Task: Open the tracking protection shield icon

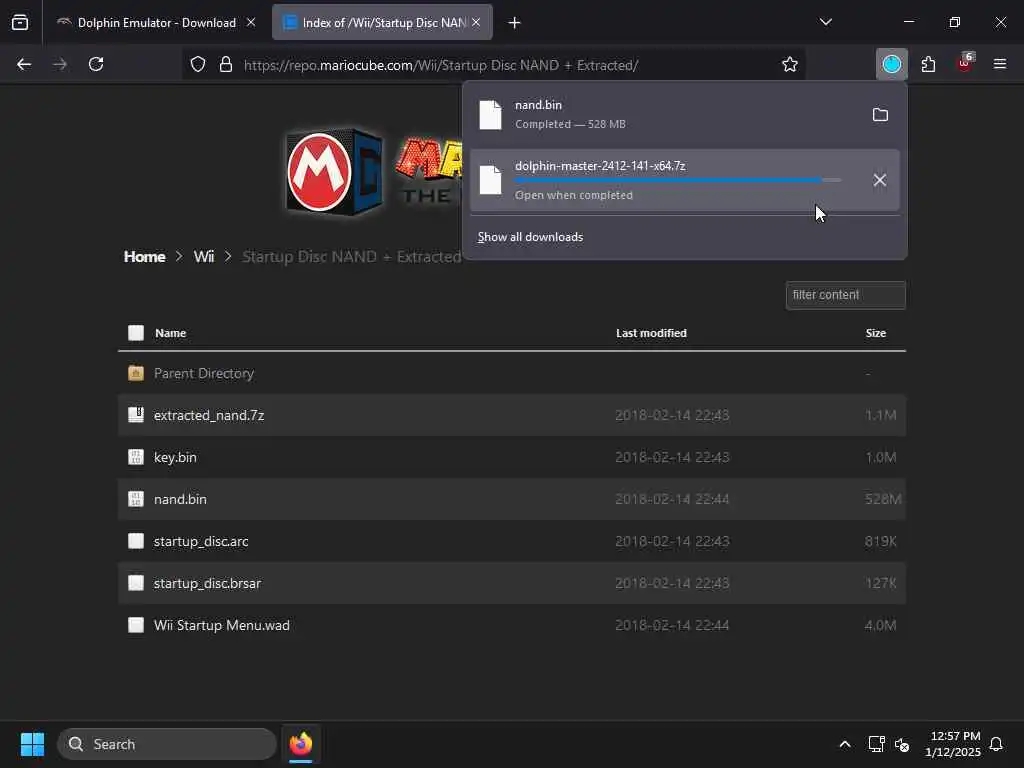Action: click(x=198, y=64)
